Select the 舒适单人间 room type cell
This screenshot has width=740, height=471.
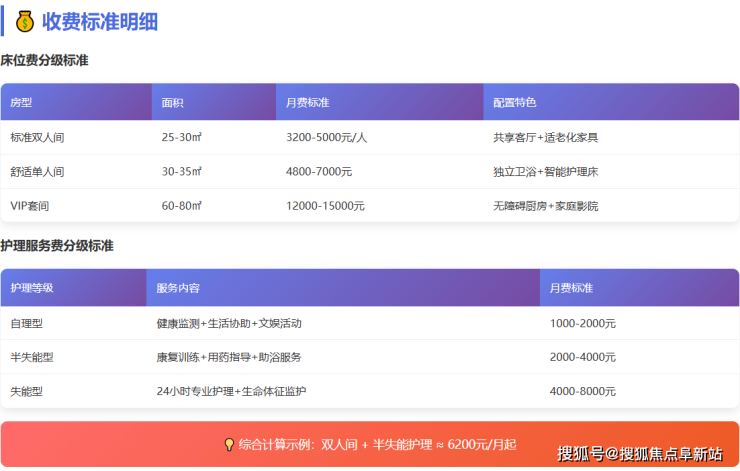pyautogui.click(x=37, y=172)
